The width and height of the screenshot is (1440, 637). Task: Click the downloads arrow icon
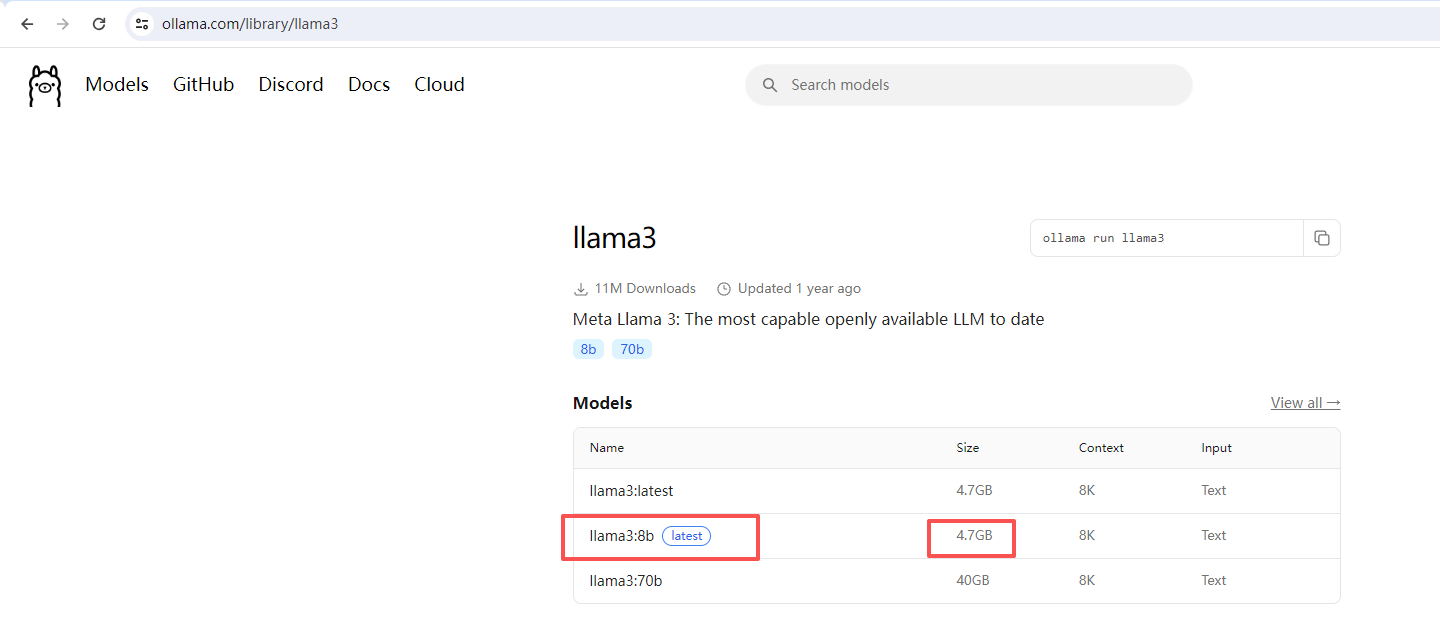click(580, 289)
